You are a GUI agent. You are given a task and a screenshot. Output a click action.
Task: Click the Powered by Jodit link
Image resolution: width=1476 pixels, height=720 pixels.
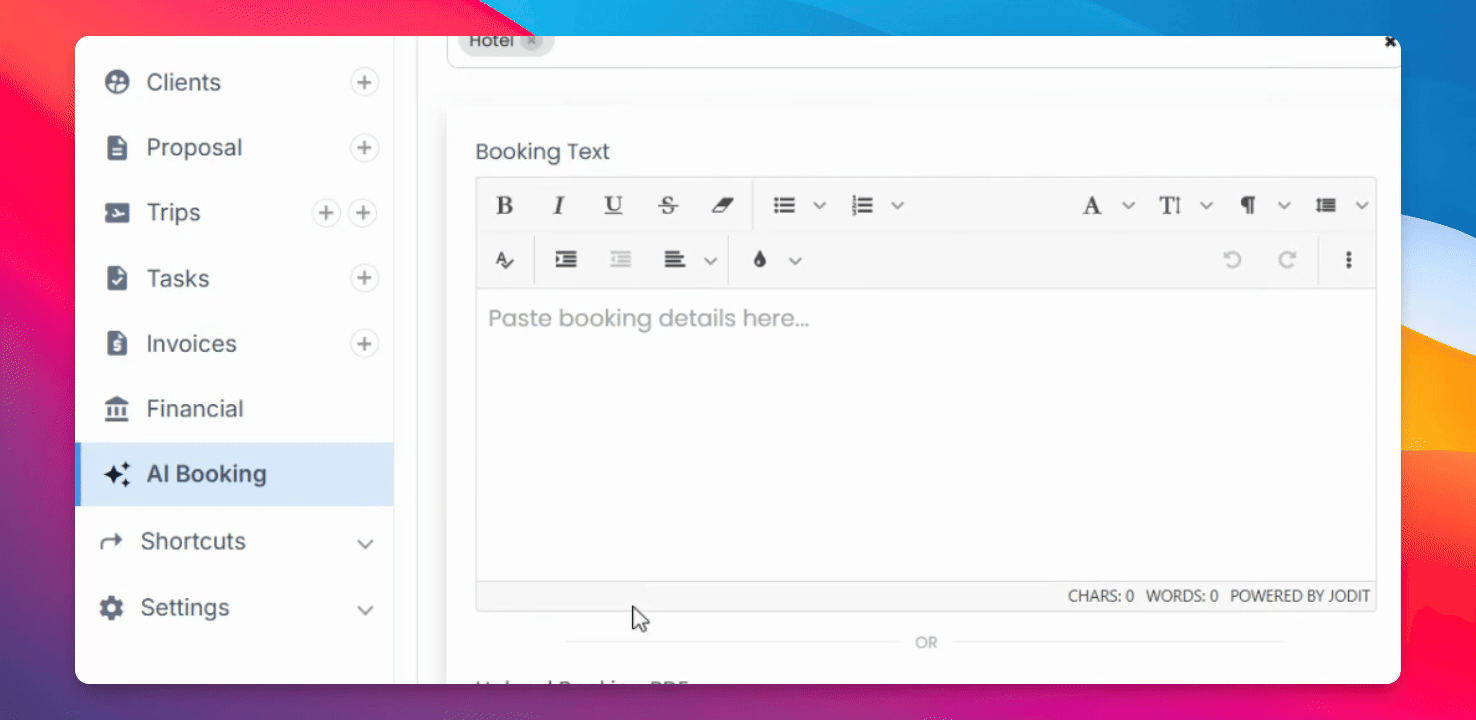1299,596
